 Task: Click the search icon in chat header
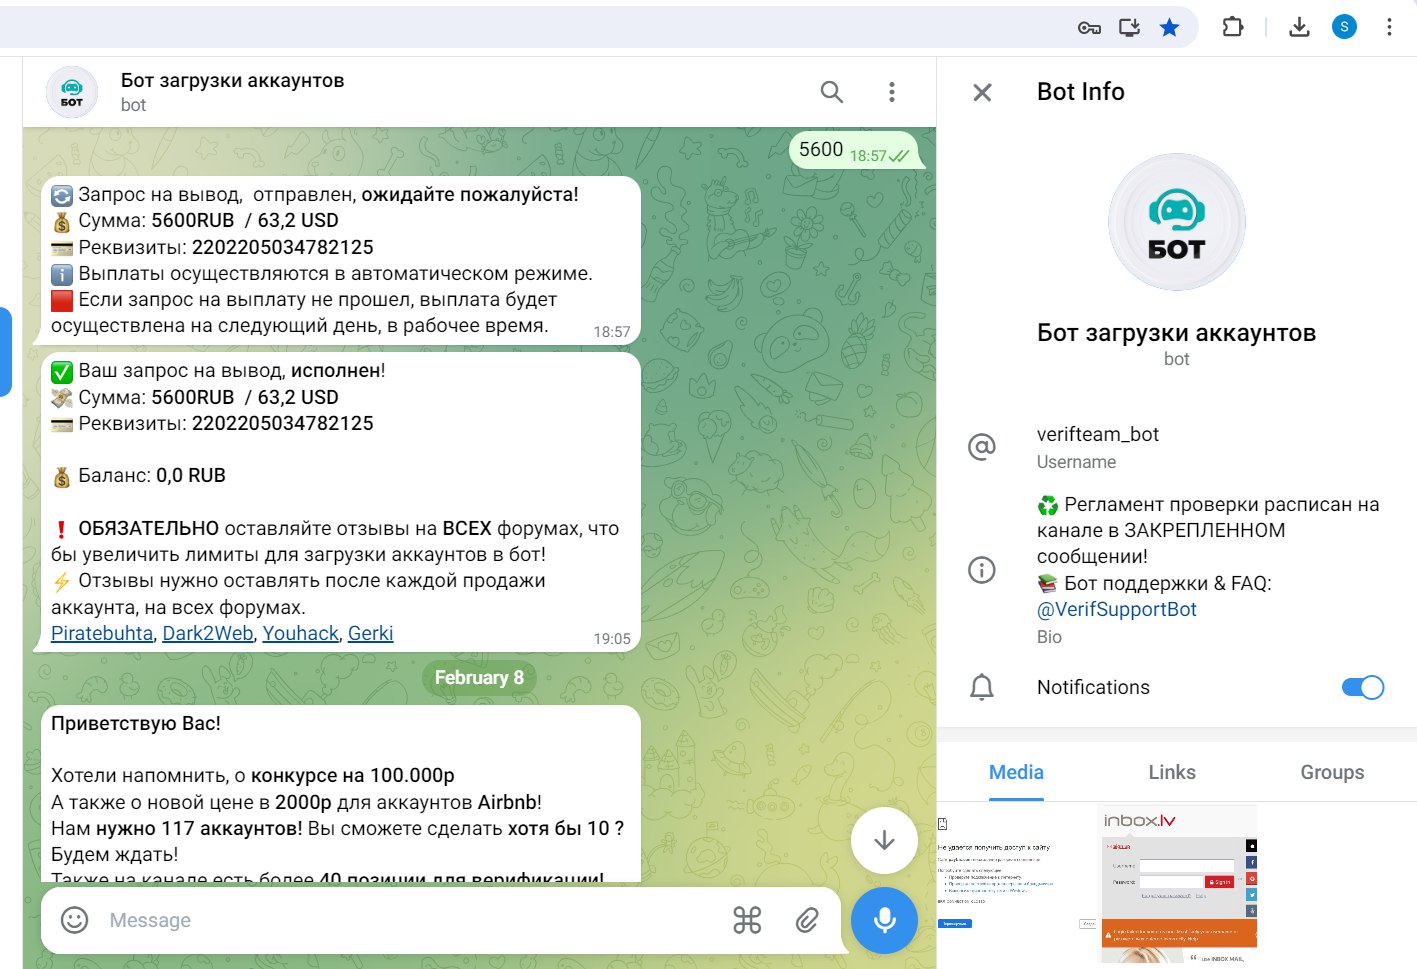(x=831, y=92)
